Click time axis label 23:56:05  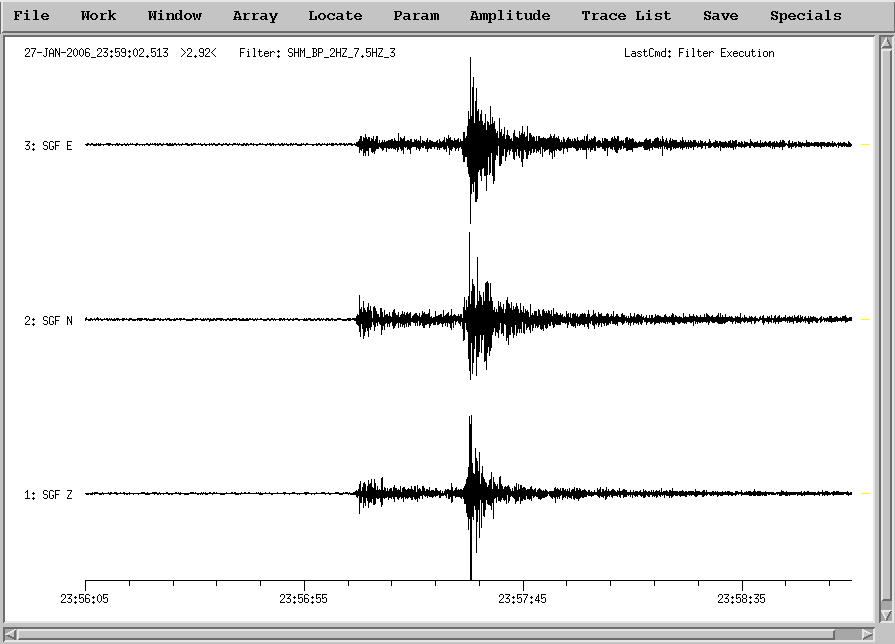(84, 598)
